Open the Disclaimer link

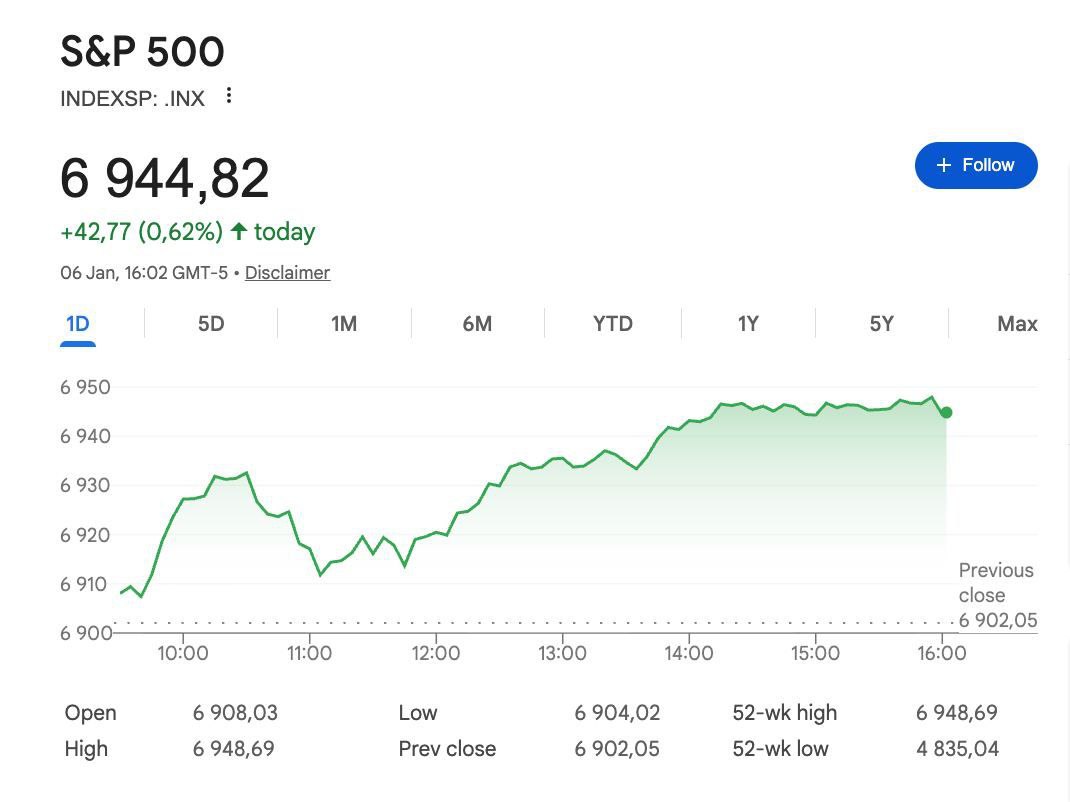[x=287, y=273]
